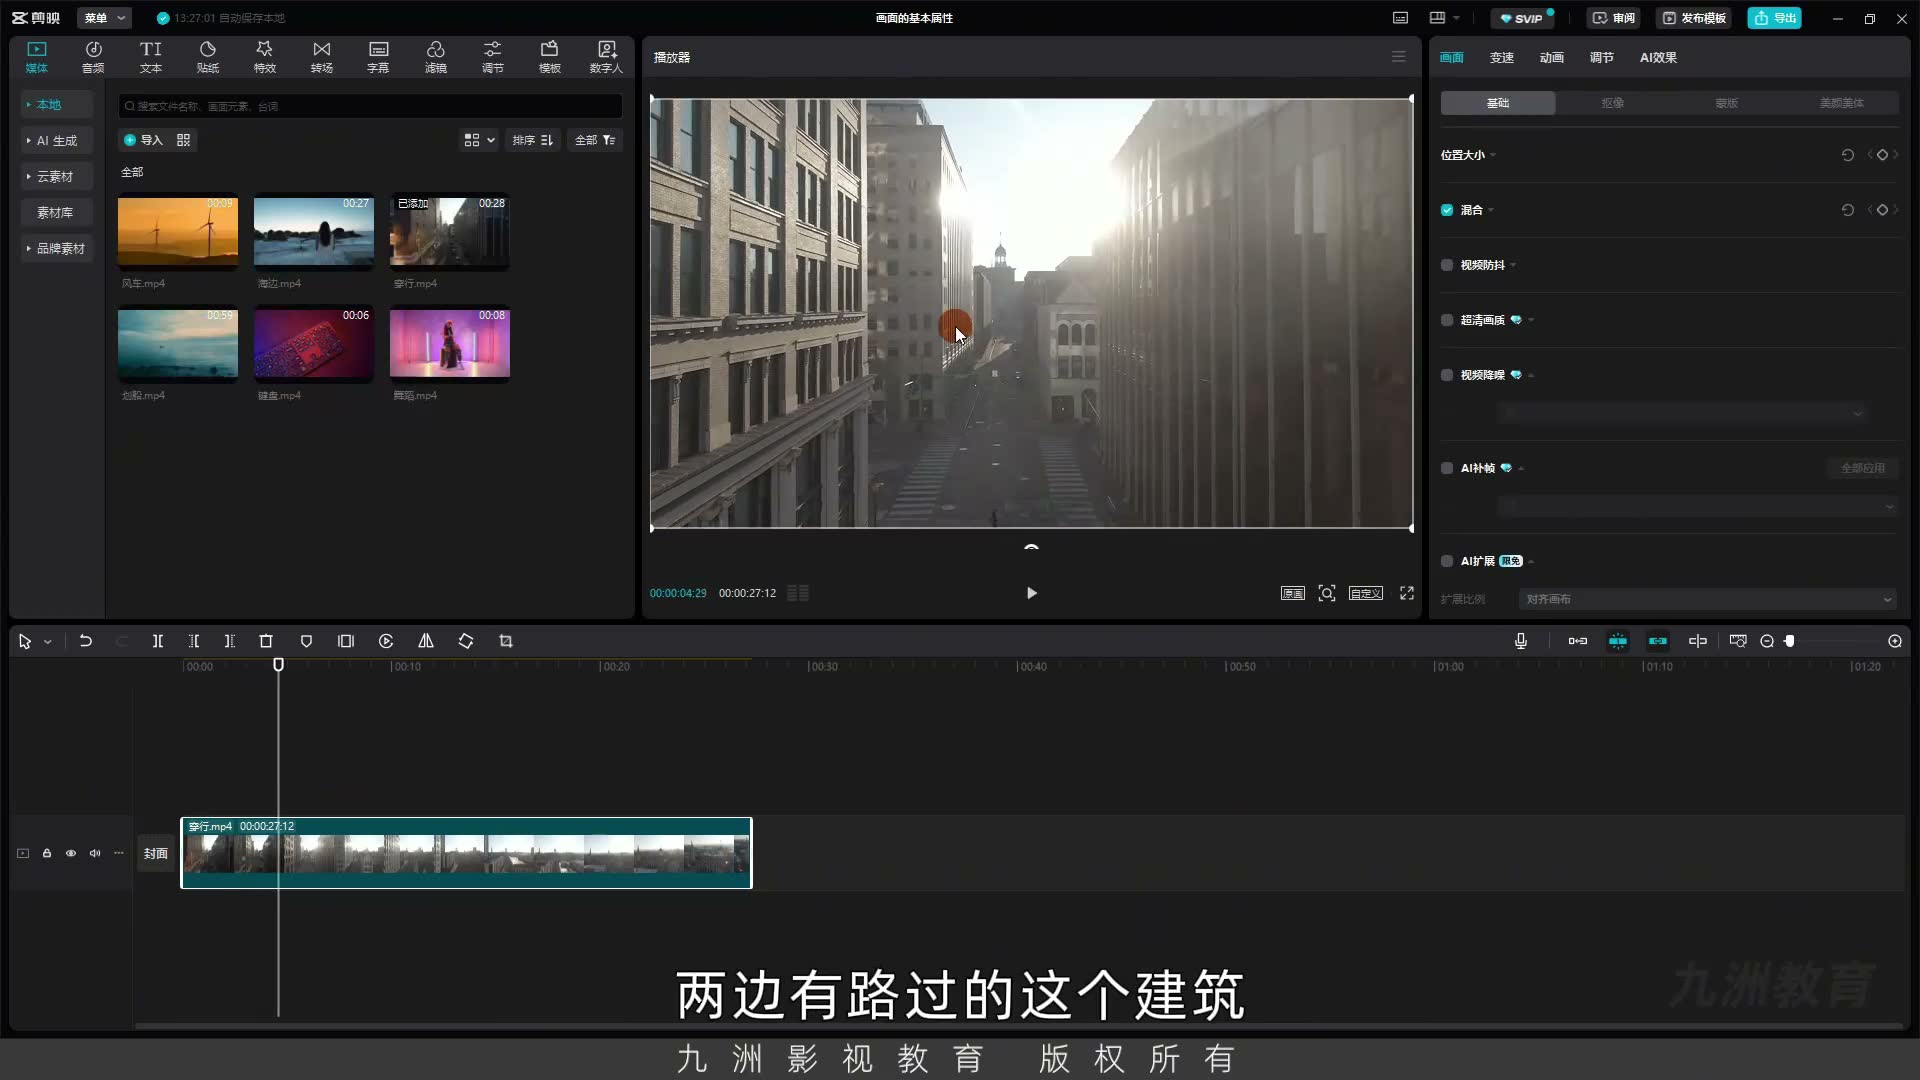The width and height of the screenshot is (1920, 1080).
Task: Click the fullscreen player icon
Action: pos(1407,593)
